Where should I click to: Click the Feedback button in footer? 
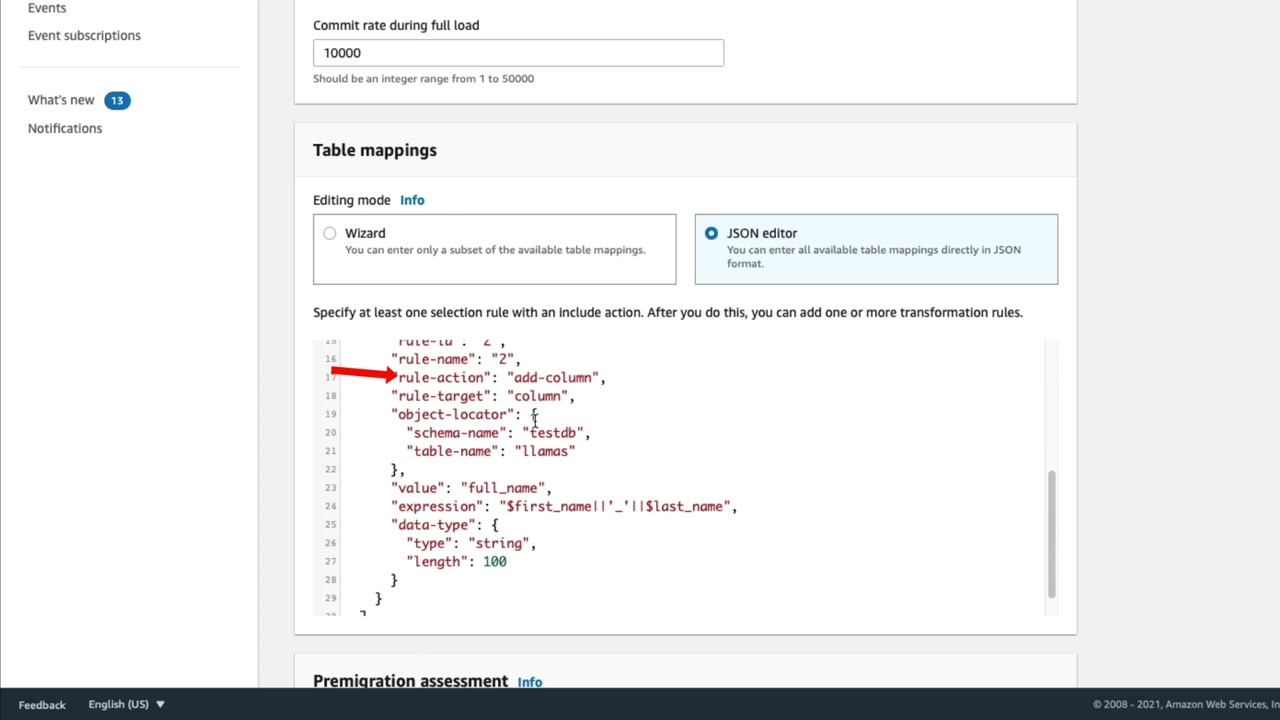[42, 704]
